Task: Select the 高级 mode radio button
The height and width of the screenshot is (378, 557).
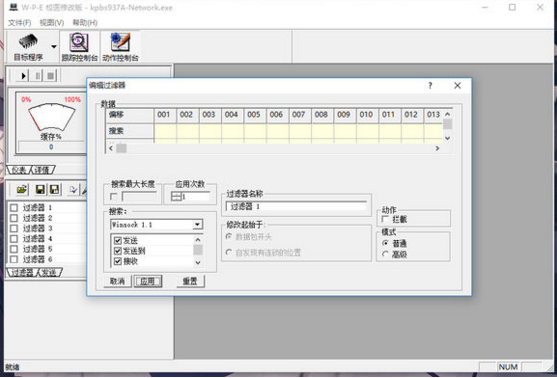Action: pos(385,254)
